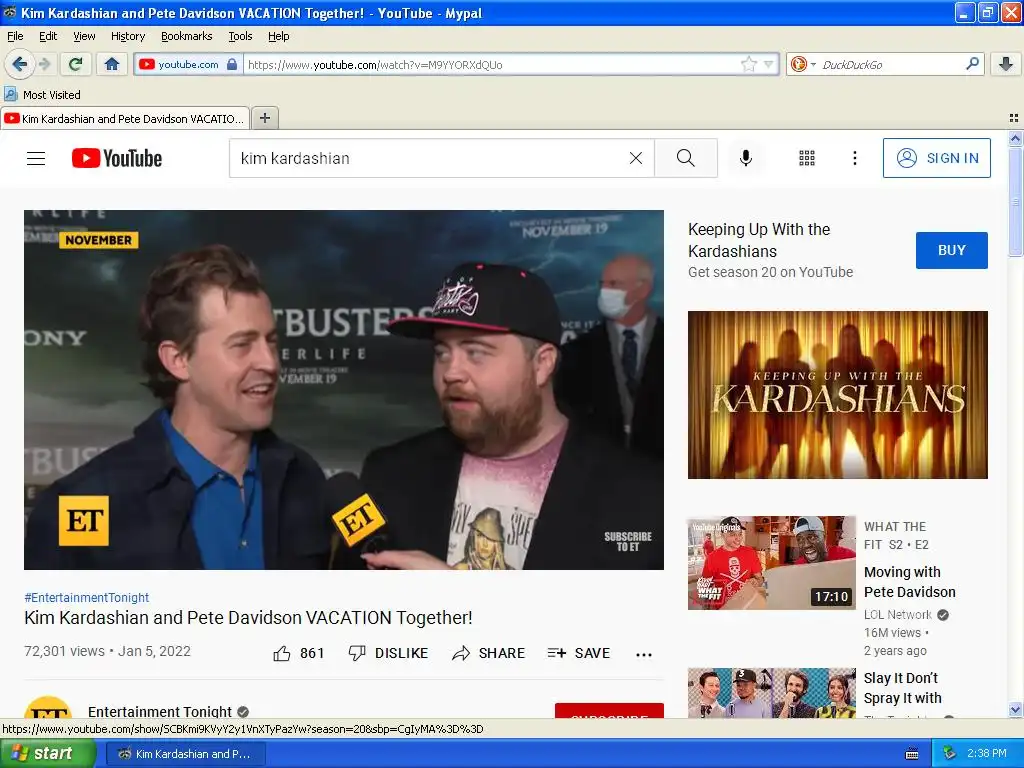Click the browser Back arrow button

(x=19, y=64)
